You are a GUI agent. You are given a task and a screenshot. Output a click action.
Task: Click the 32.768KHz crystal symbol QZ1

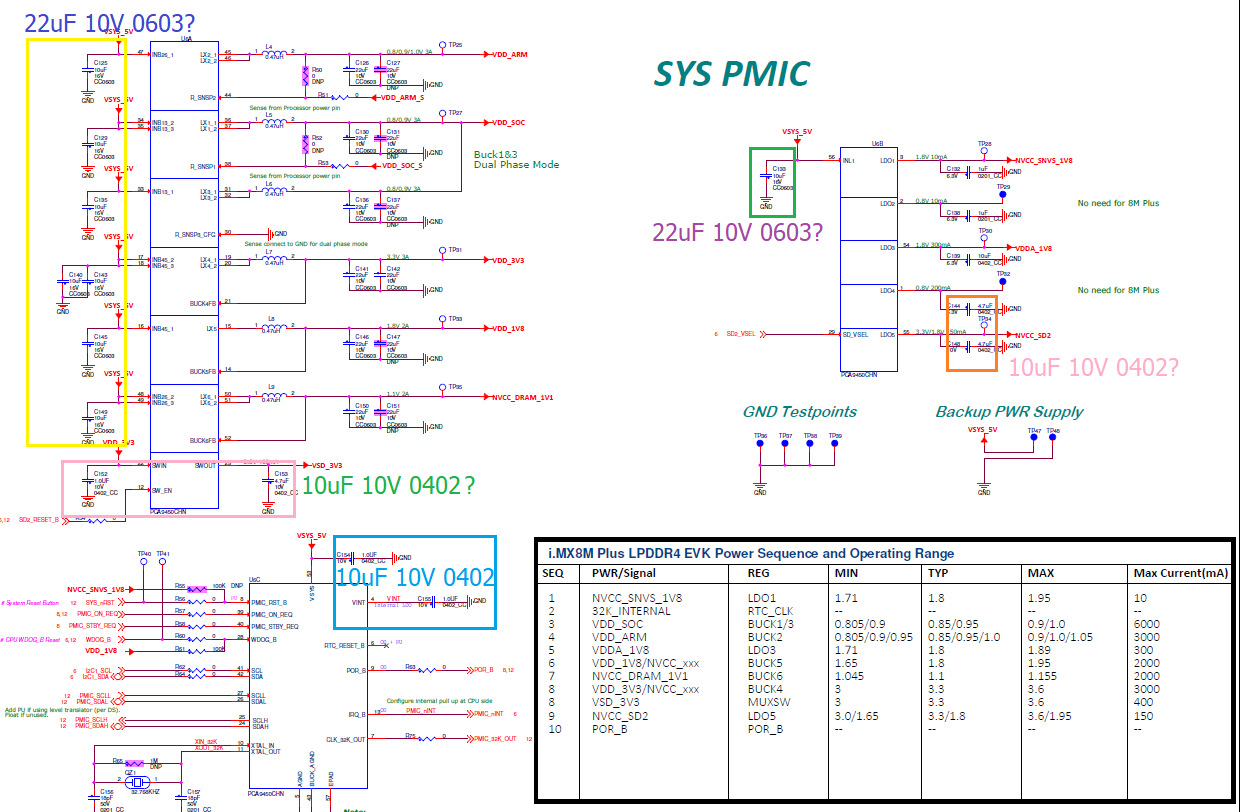138,783
